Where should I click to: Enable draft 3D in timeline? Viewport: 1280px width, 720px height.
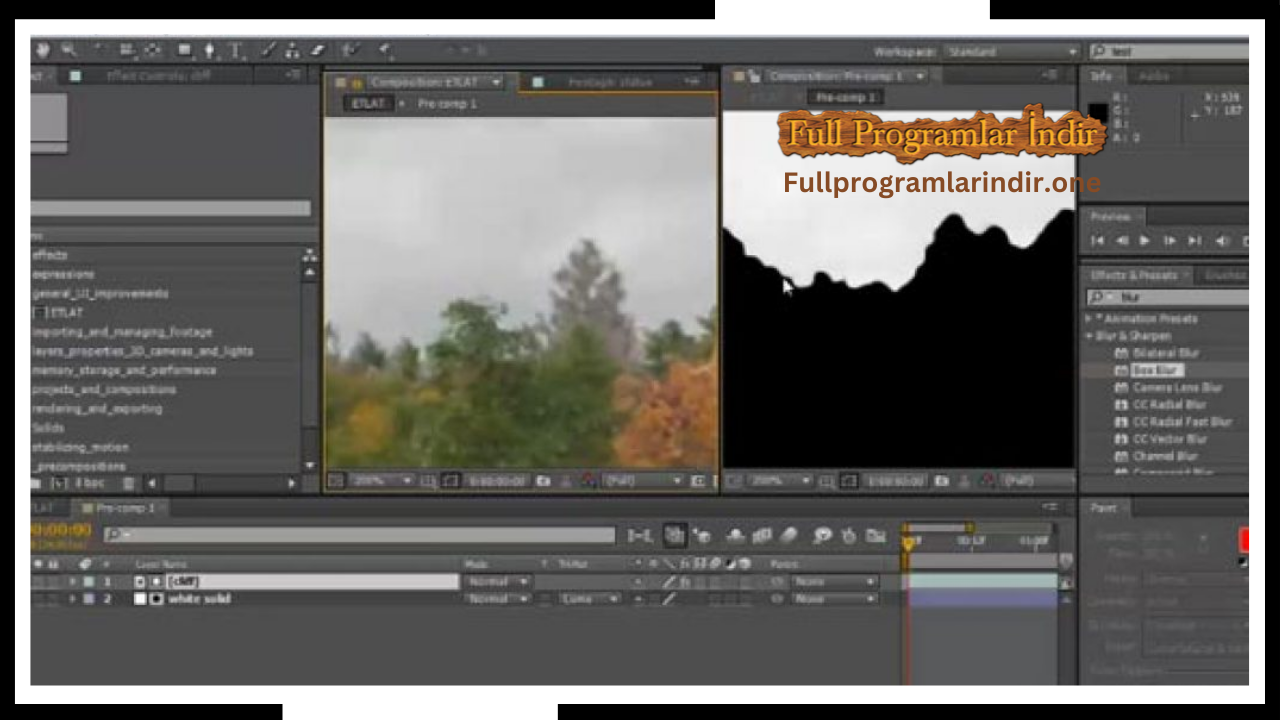coord(702,537)
